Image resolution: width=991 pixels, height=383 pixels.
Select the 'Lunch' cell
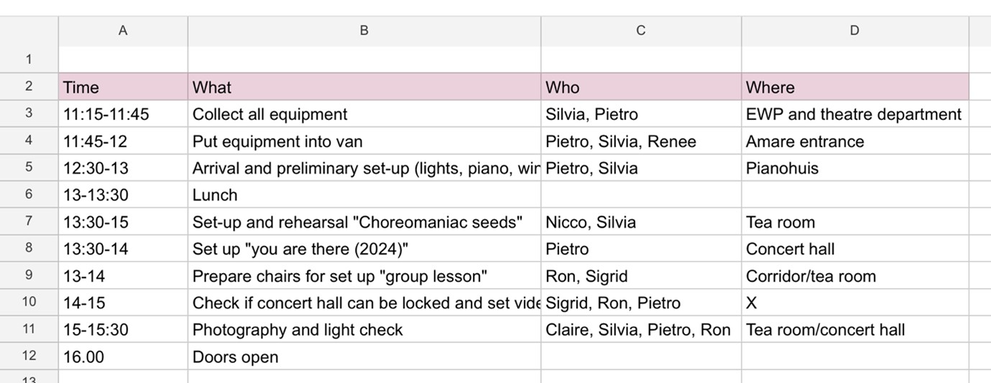point(364,195)
